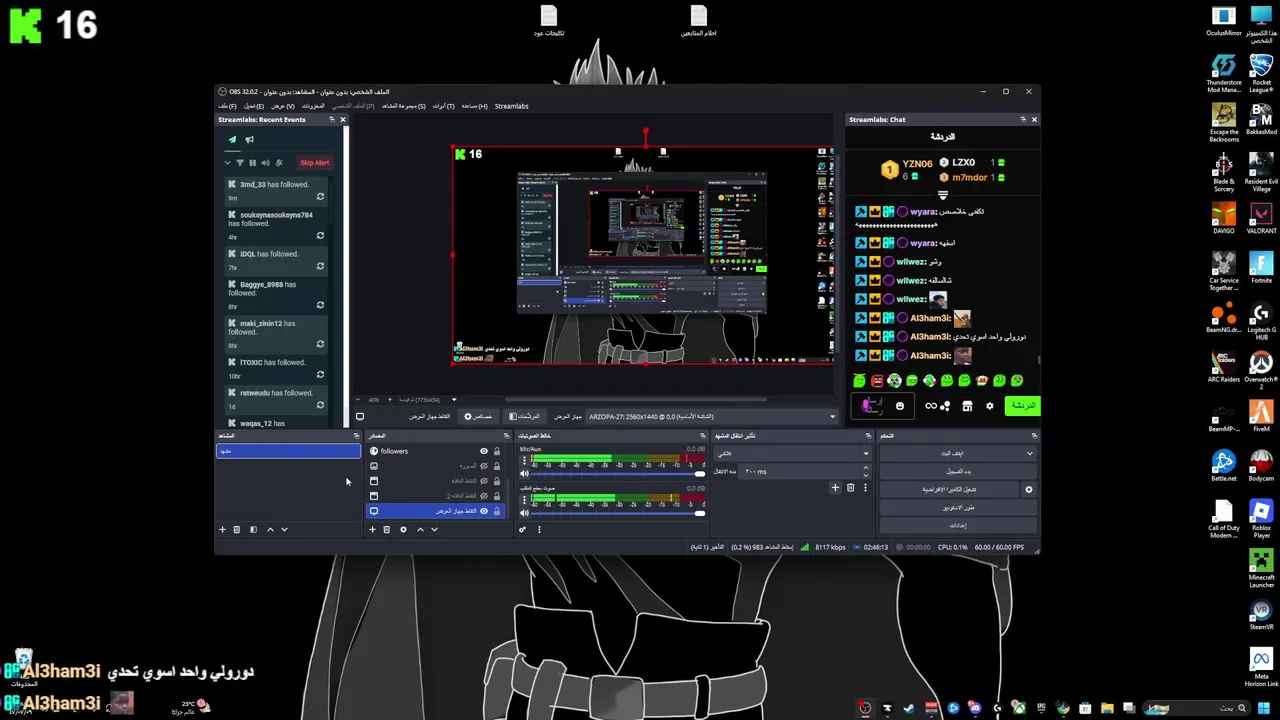The width and height of the screenshot is (1280, 720).
Task: Open the مساعدة (H) help menu
Action: tap(475, 106)
